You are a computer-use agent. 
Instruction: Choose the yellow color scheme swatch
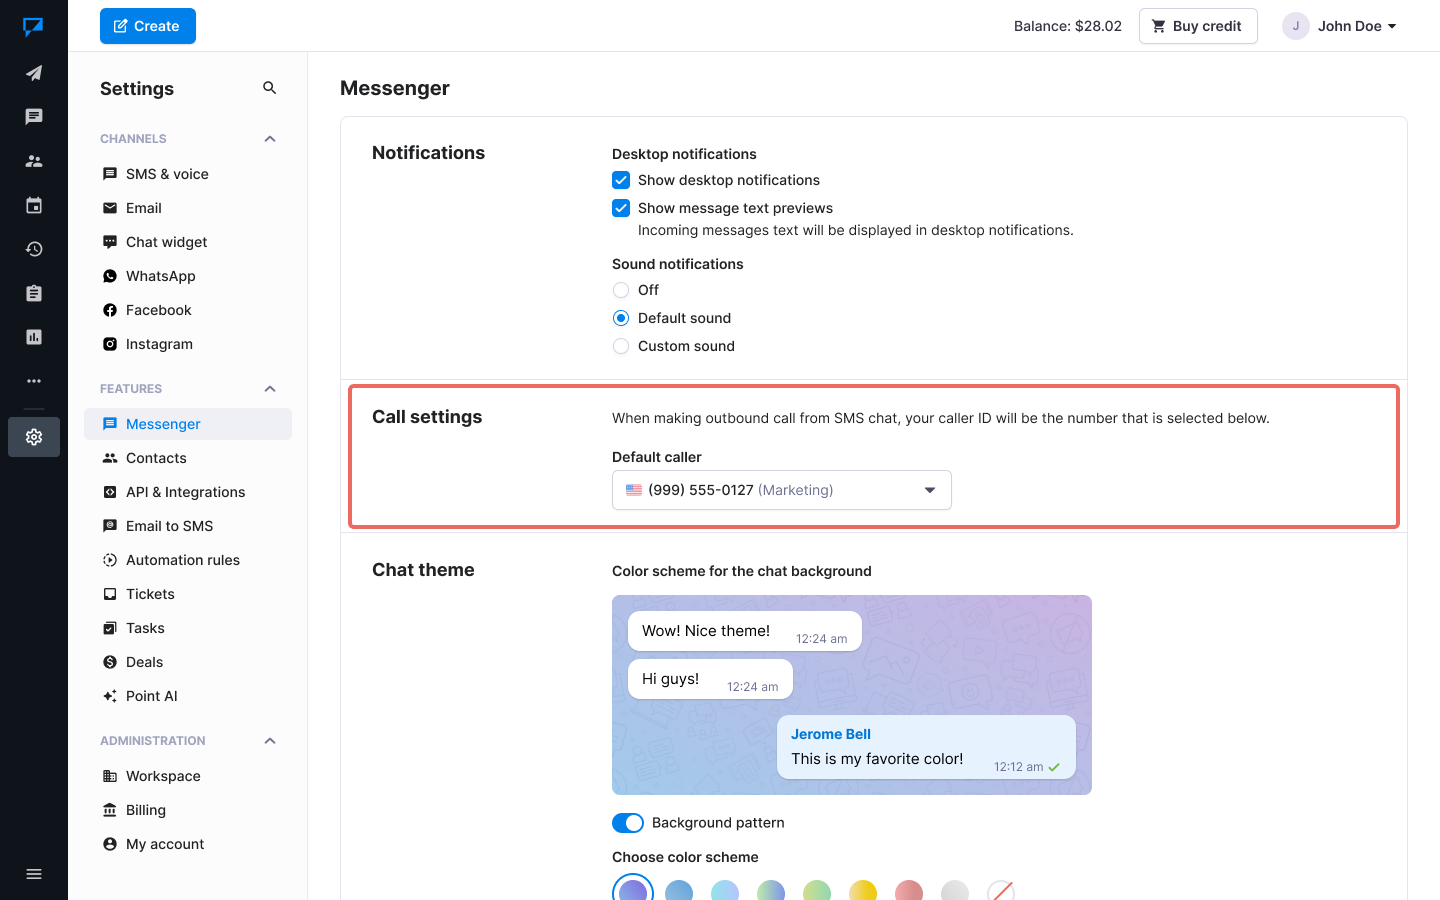pyautogui.click(x=863, y=890)
